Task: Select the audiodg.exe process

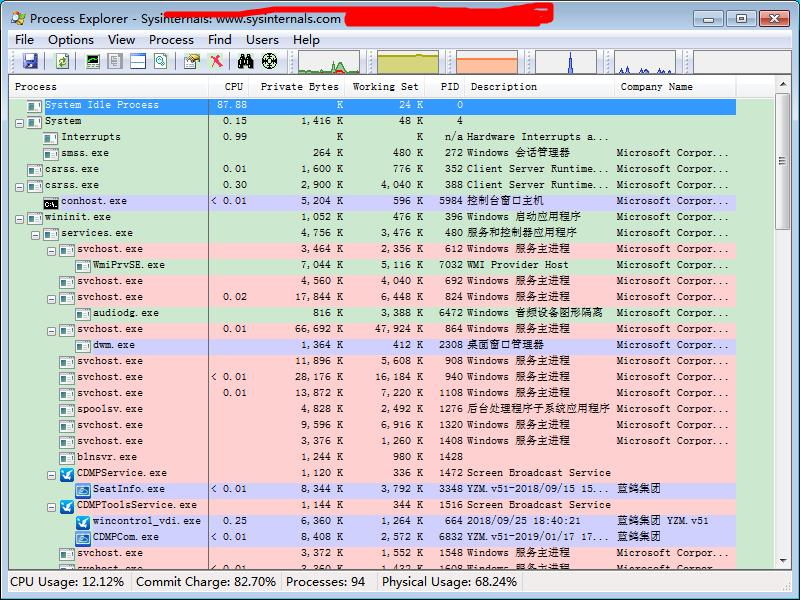Action: [372, 313]
